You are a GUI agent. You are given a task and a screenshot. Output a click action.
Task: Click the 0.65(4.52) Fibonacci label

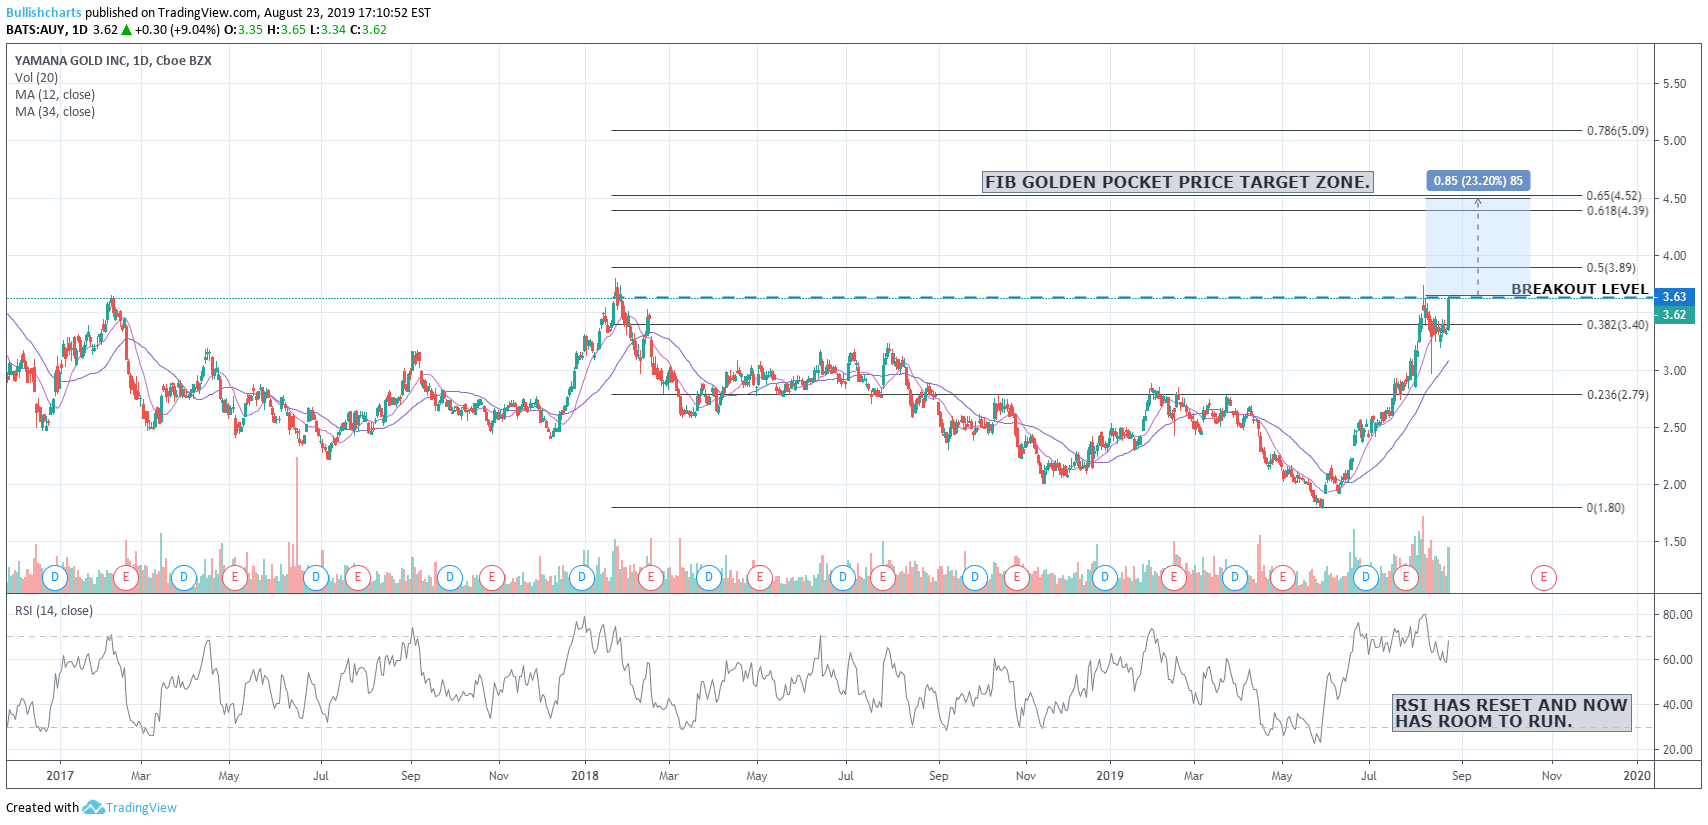click(x=1614, y=196)
